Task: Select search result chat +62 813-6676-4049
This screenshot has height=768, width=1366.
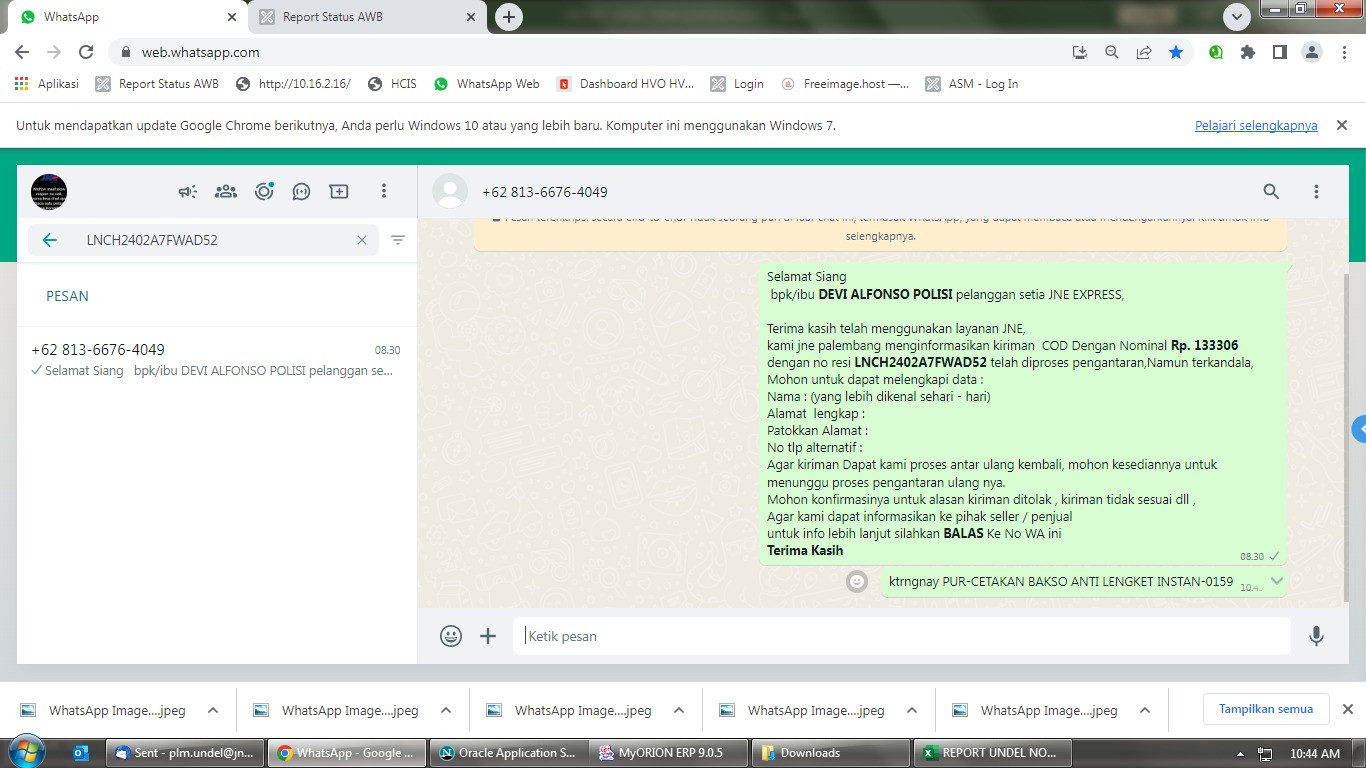Action: point(216,360)
